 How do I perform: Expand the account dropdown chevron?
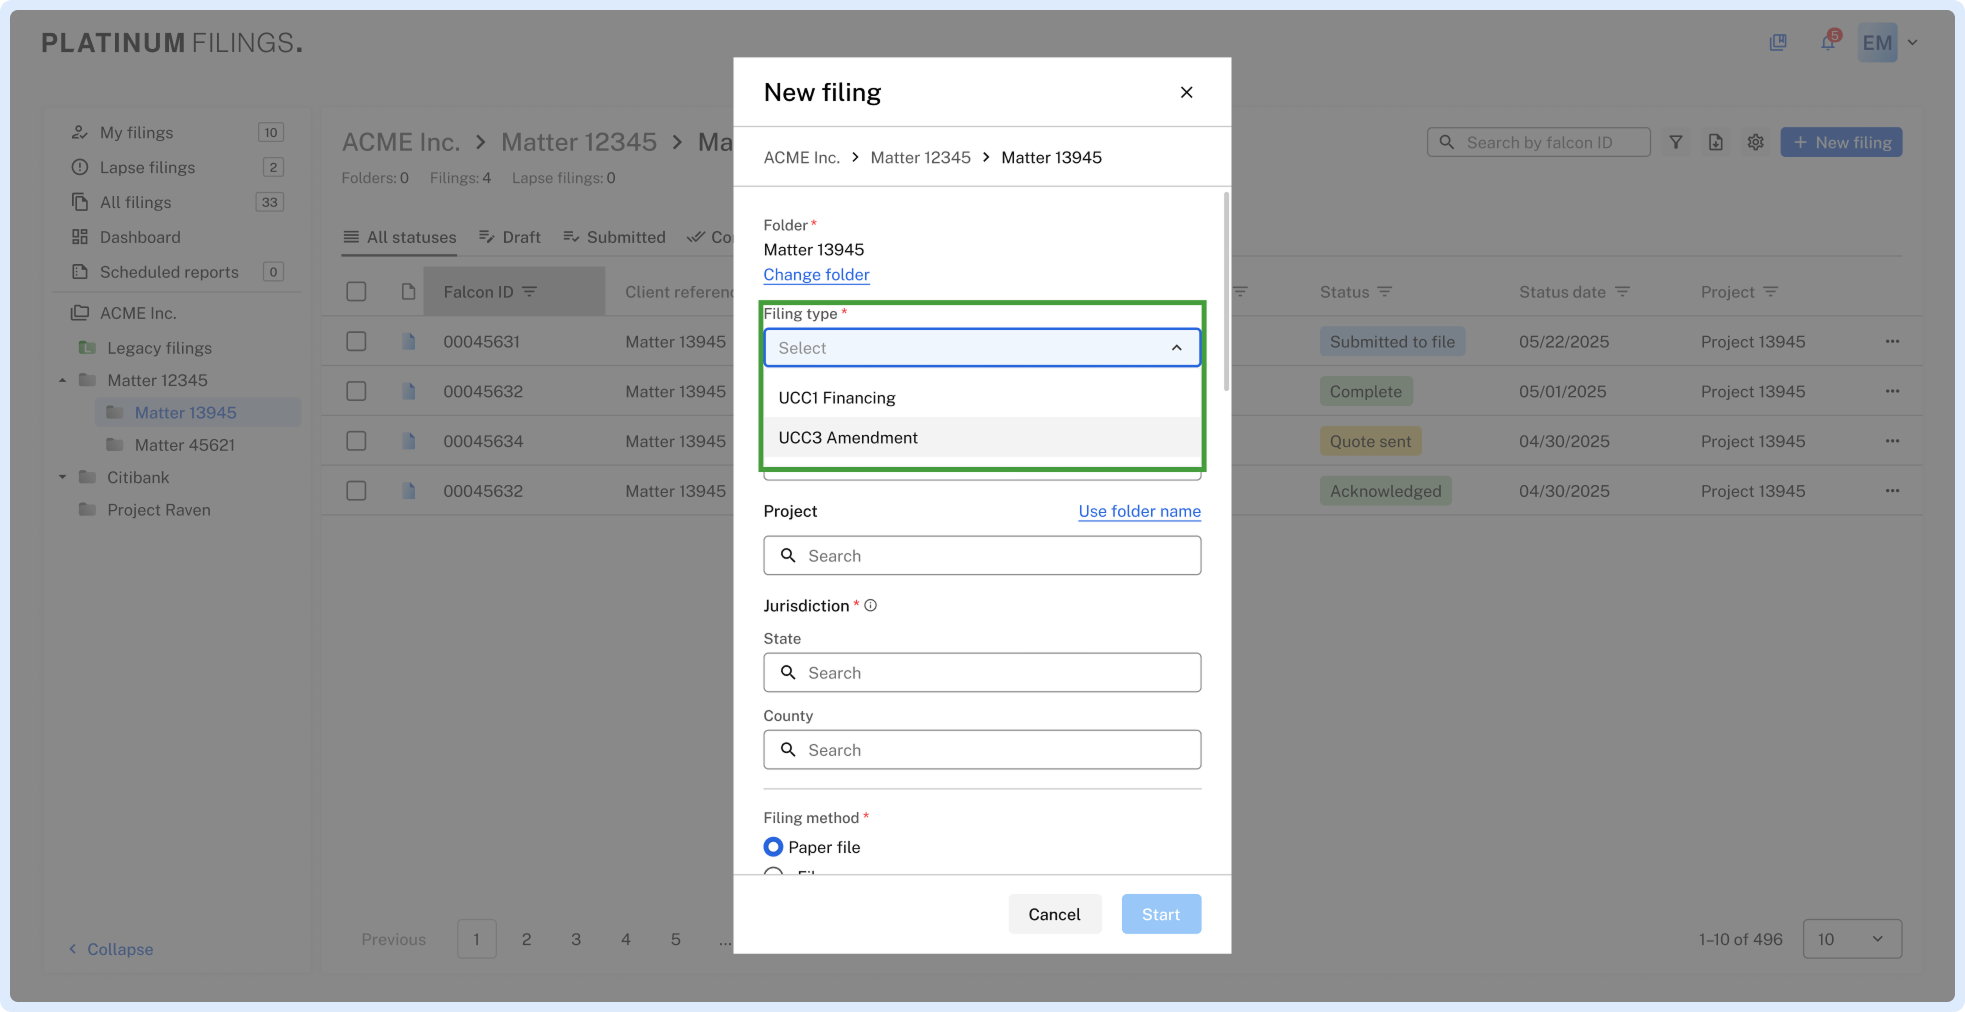(1912, 43)
